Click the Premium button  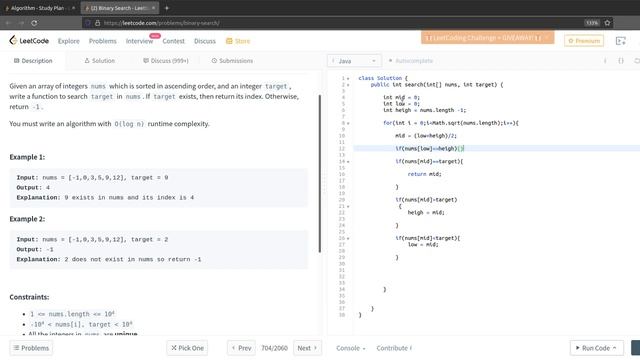tap(584, 41)
